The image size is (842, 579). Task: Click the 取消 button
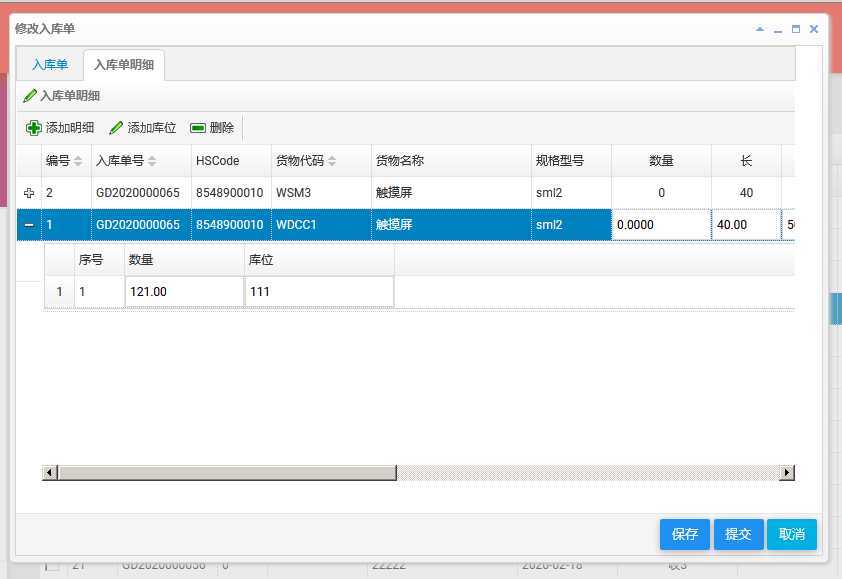pos(791,534)
